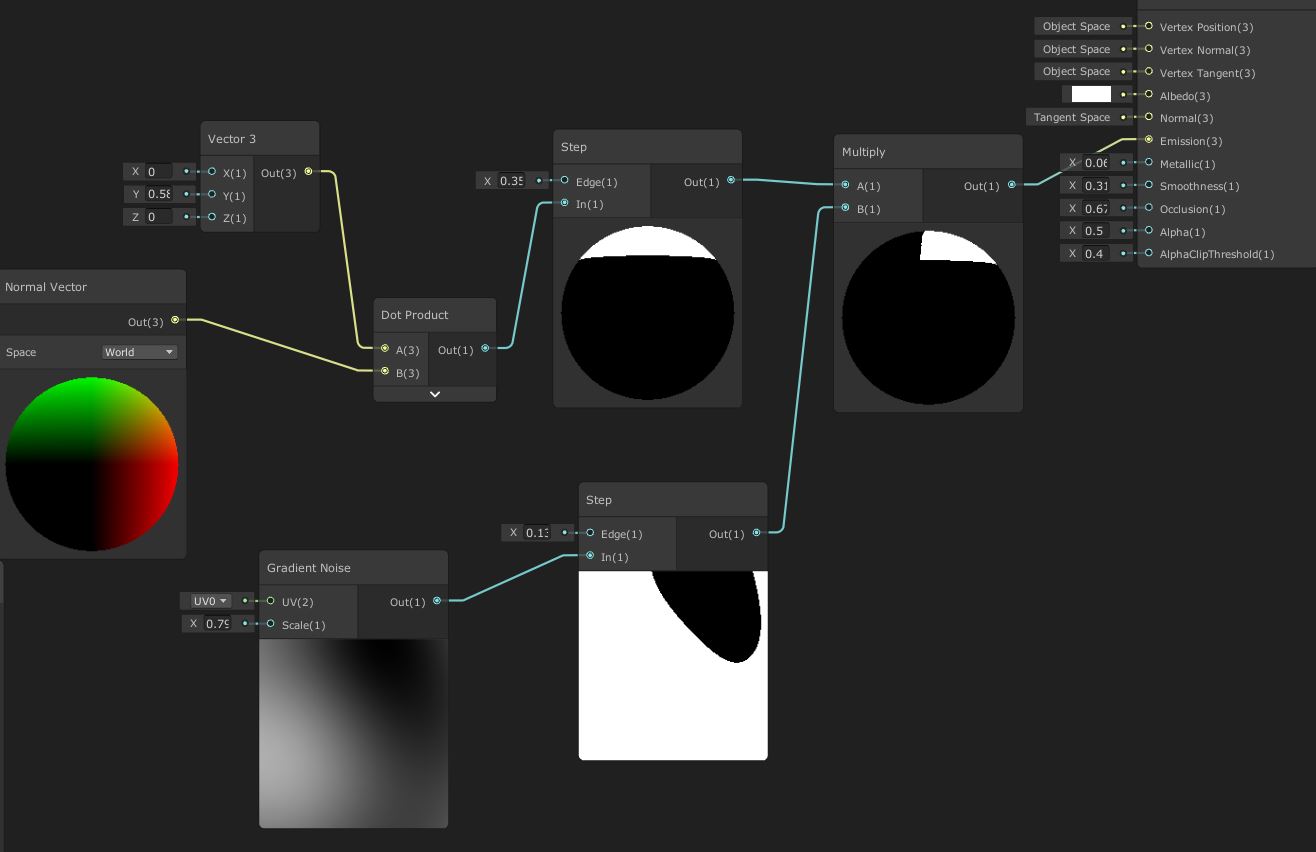Edit the Y value field on Vector 3
1316x852 pixels.
(x=160, y=194)
